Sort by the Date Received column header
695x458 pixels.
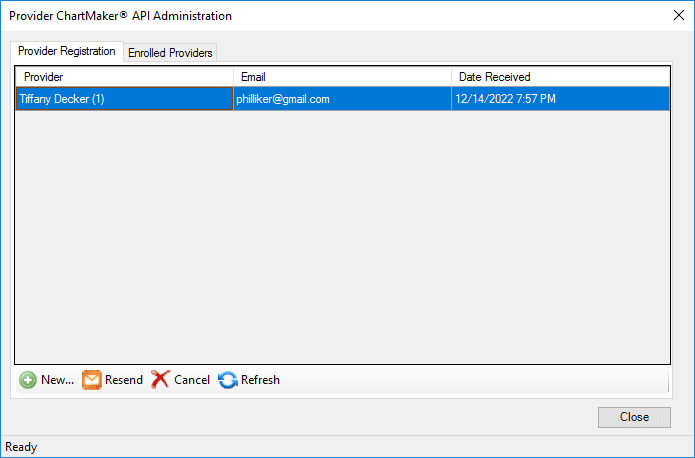[560, 77]
